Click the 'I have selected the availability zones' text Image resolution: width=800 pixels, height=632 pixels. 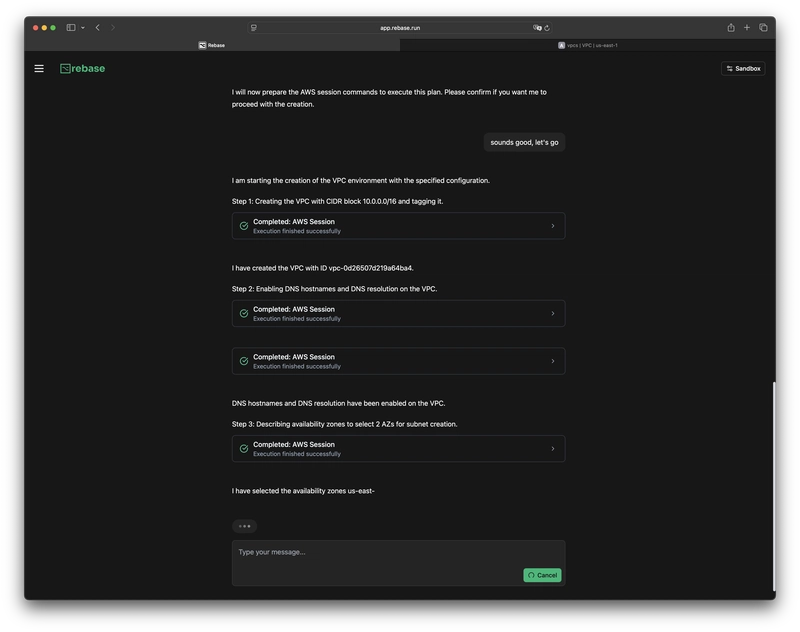pos(303,491)
